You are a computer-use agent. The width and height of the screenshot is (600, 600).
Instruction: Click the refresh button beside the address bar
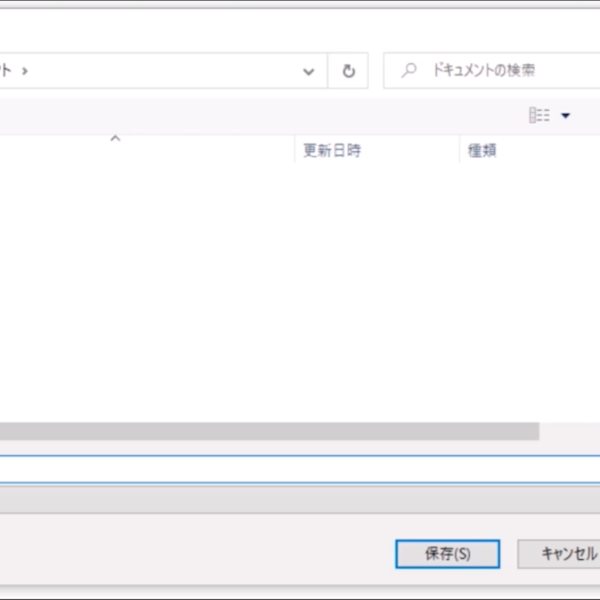[348, 71]
